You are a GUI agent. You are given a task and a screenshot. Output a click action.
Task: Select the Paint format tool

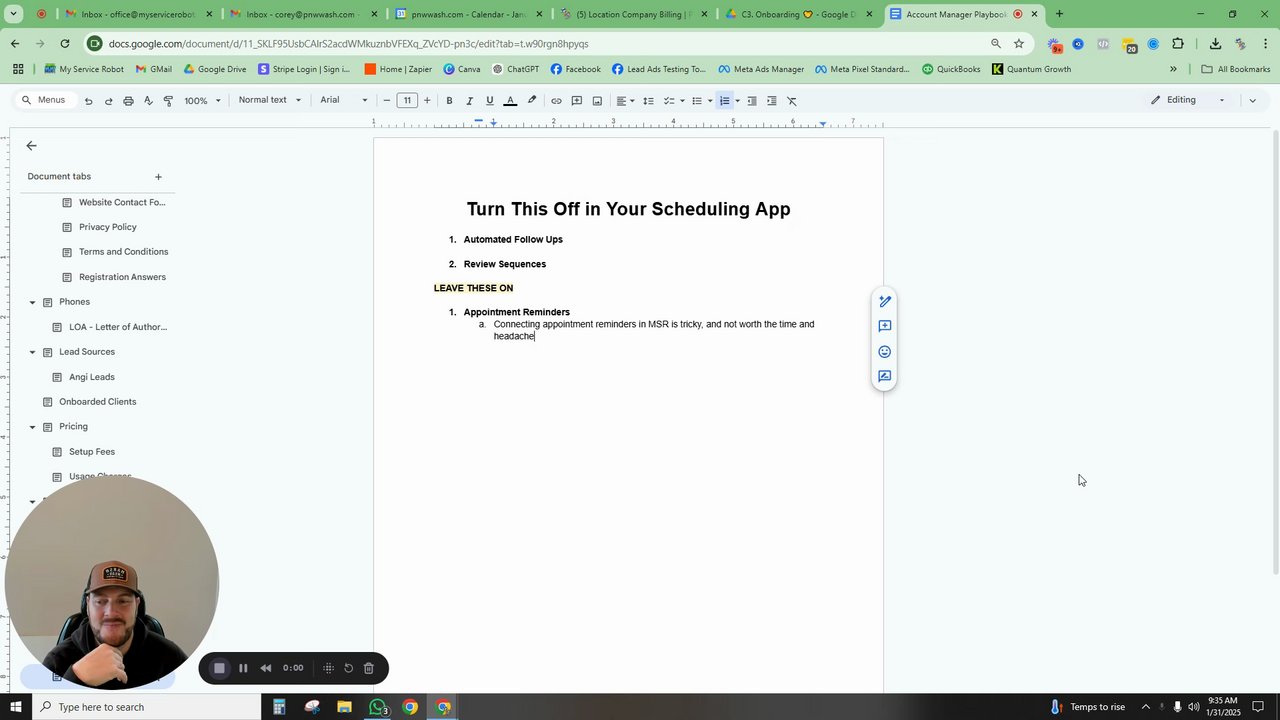168,101
